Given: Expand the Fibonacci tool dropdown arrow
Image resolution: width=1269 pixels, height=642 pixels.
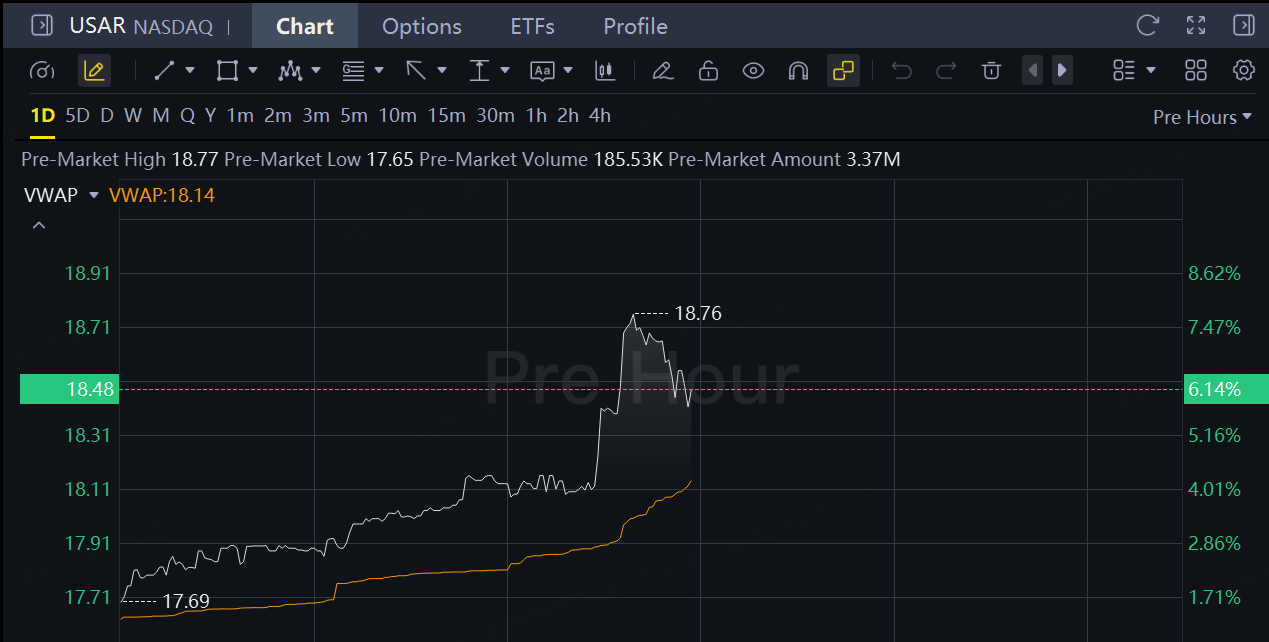Looking at the screenshot, I should (378, 70).
